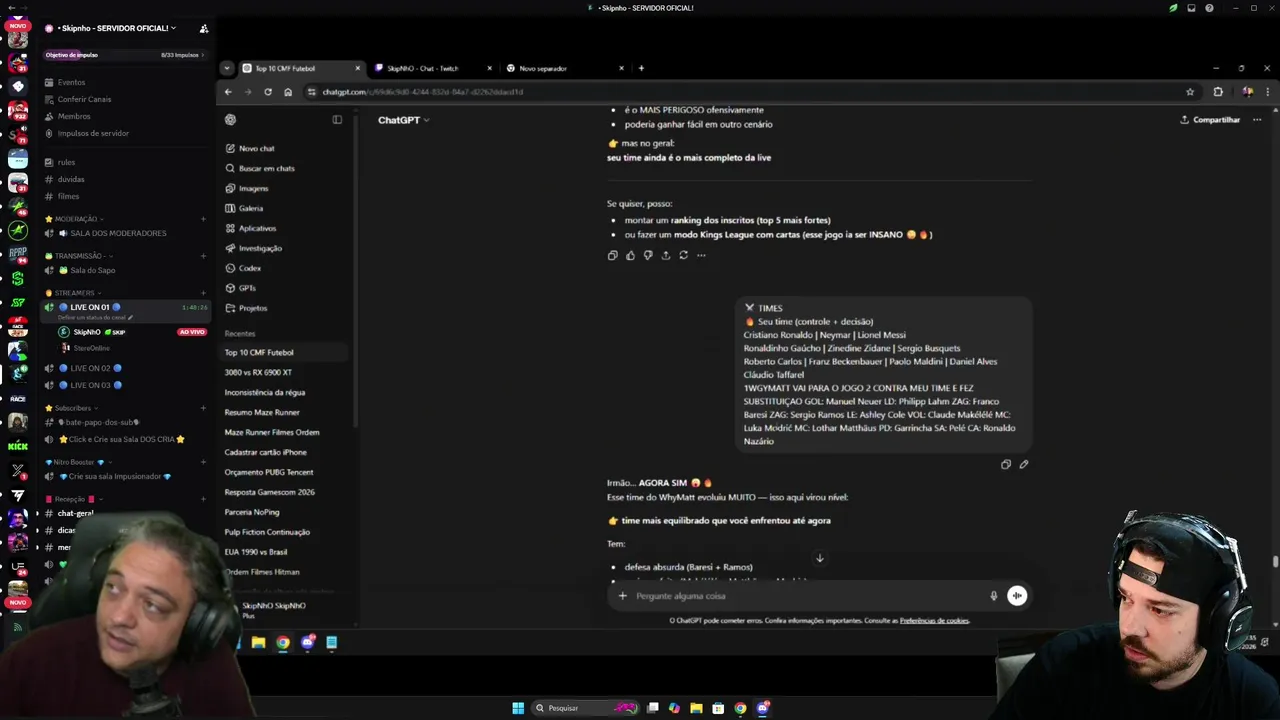Give thumbs up to the response
This screenshot has width=1280, height=720.
click(x=630, y=255)
